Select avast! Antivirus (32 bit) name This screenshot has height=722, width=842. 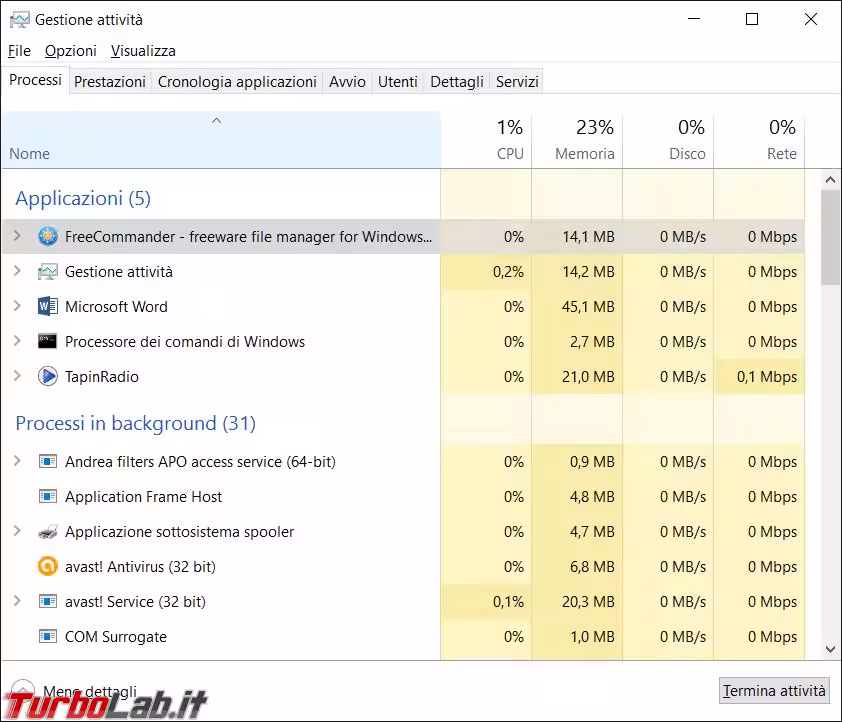(x=140, y=567)
